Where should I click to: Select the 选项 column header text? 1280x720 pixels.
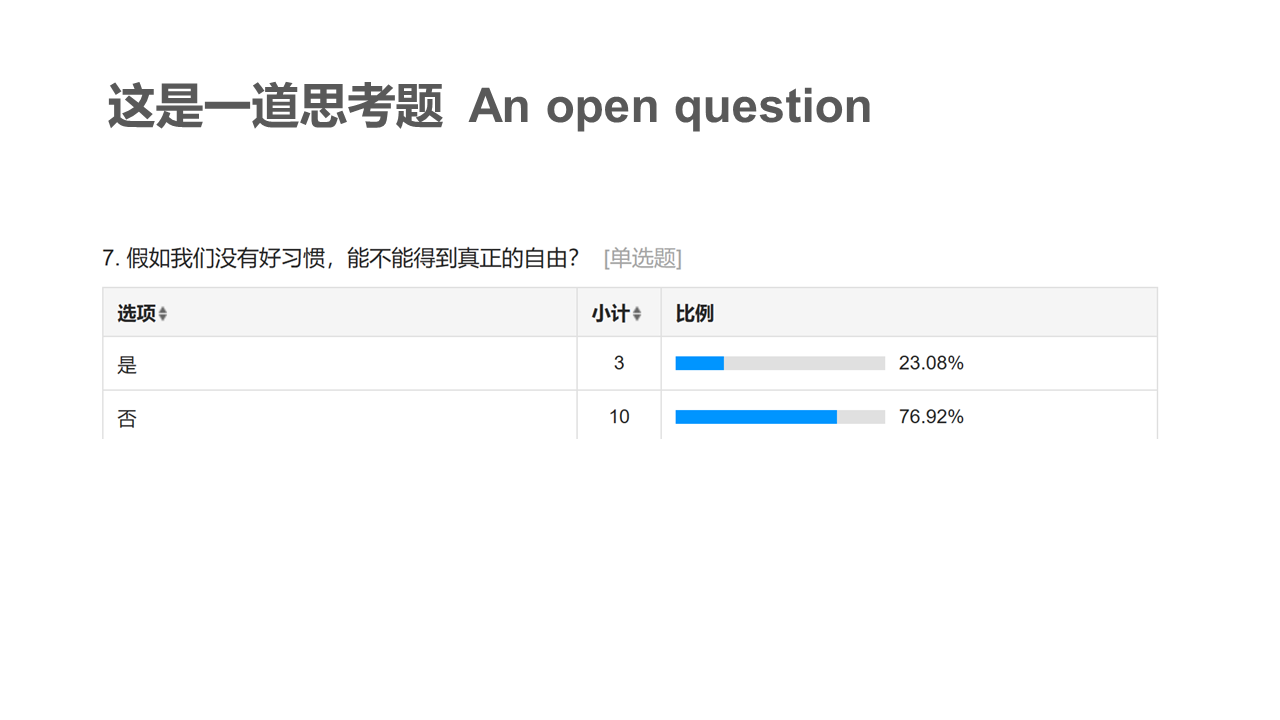[136, 314]
